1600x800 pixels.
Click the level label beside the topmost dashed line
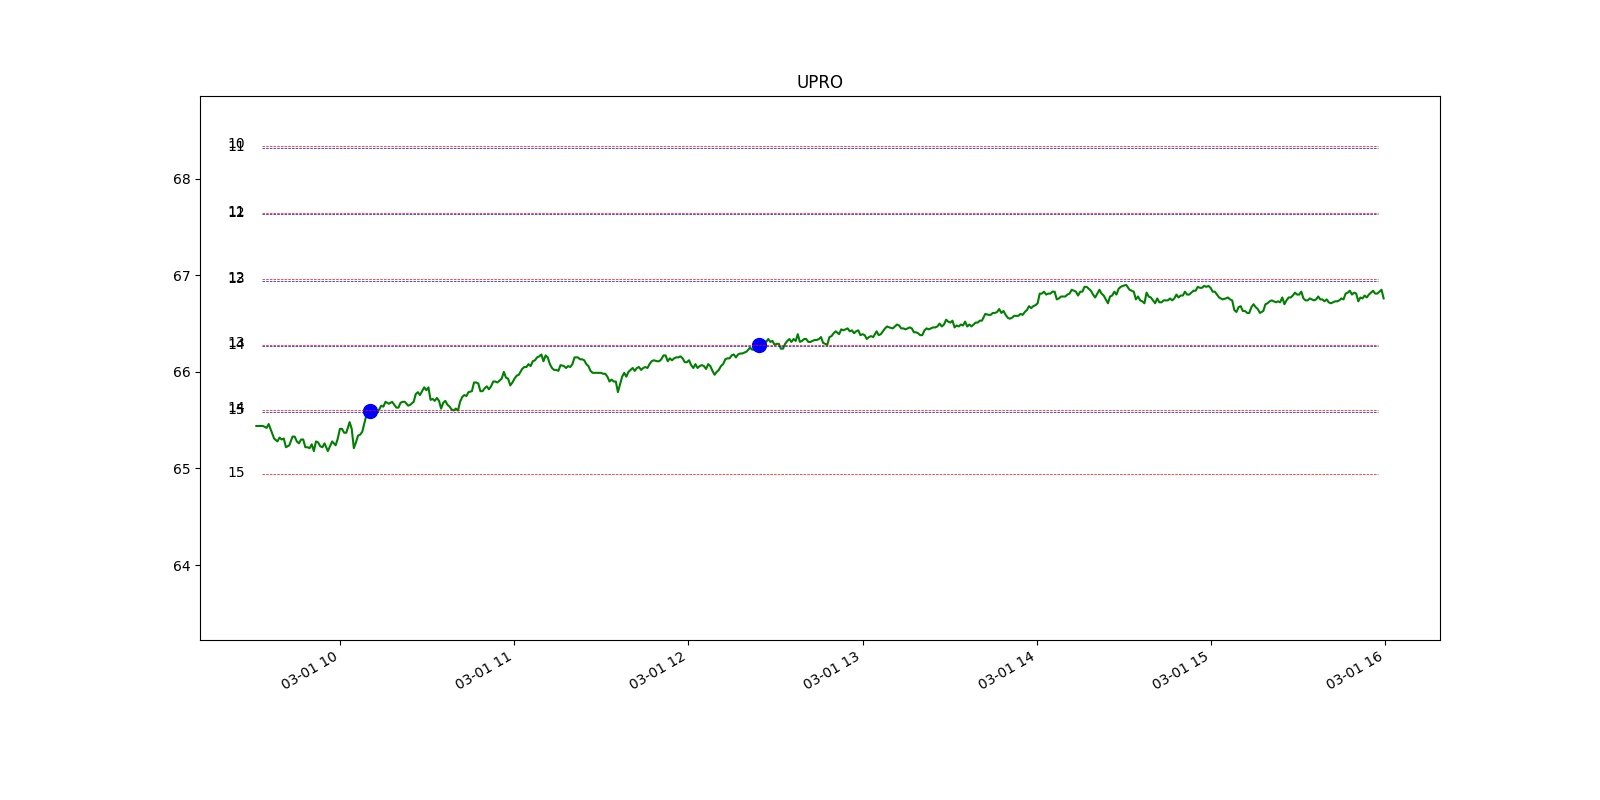point(236,145)
